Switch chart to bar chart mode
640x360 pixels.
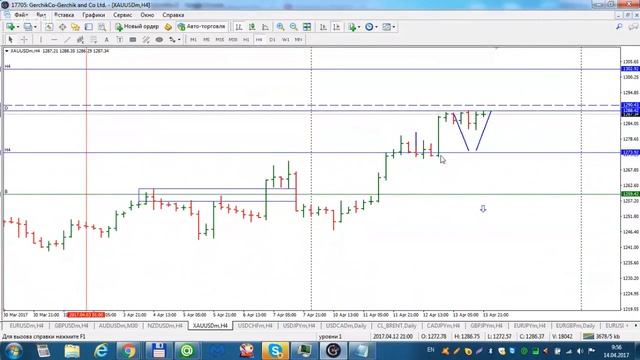239,27
